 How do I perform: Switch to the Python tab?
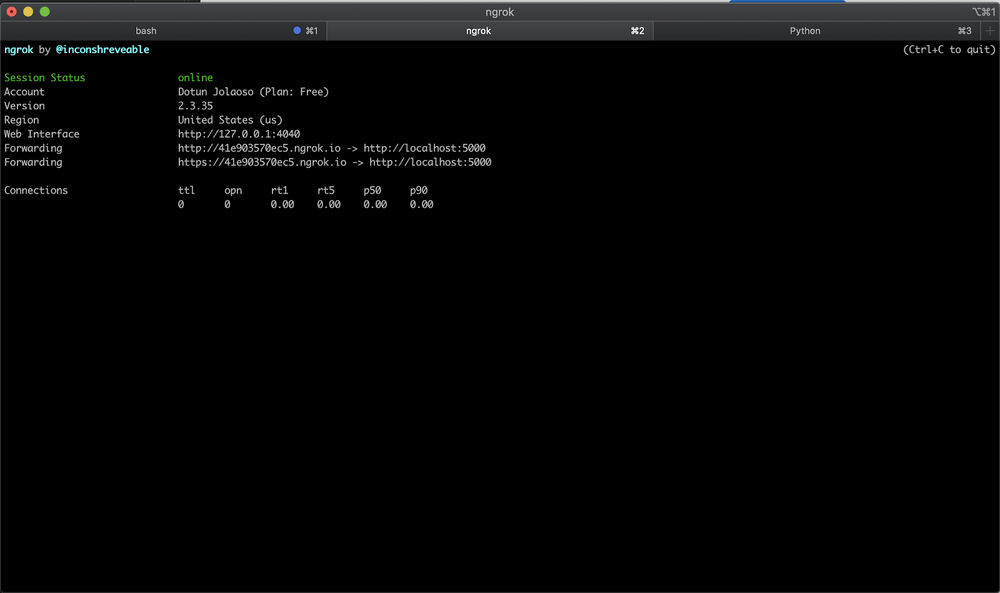coord(804,31)
